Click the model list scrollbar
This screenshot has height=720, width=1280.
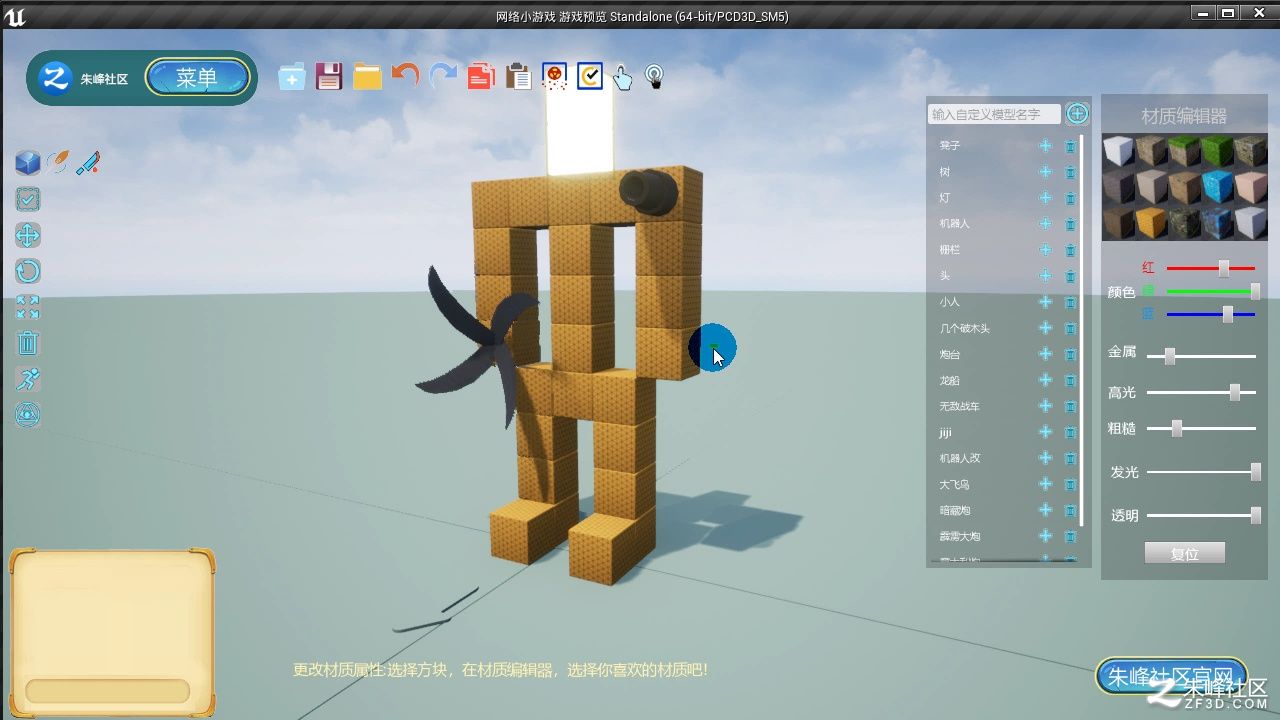tap(1083, 330)
